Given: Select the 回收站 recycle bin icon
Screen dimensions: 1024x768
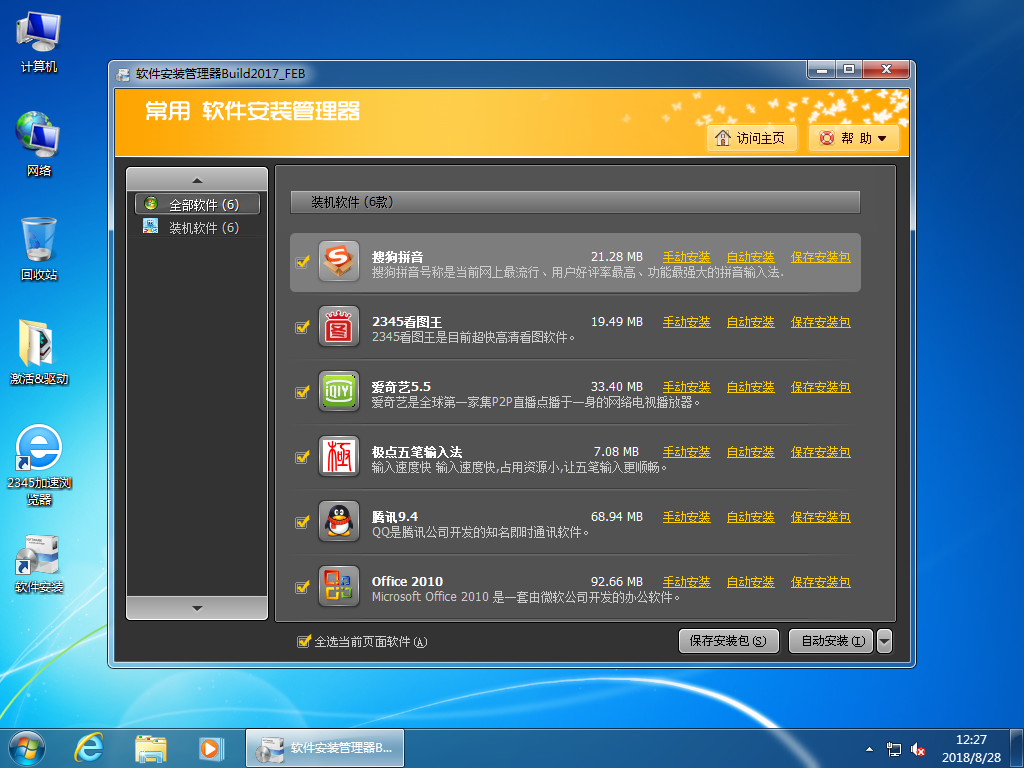Looking at the screenshot, I should (x=39, y=249).
